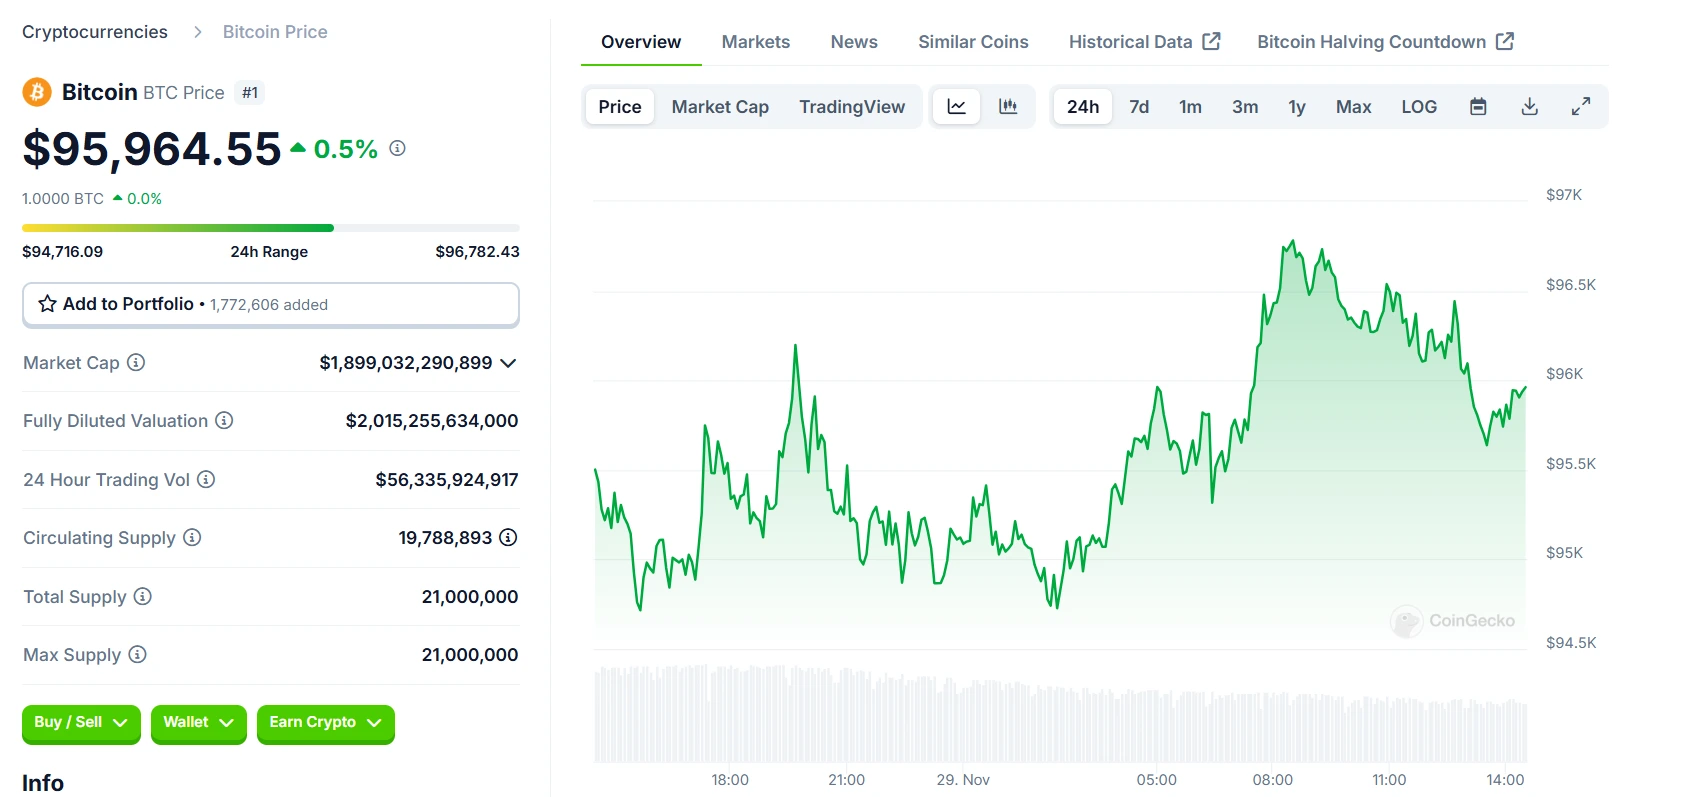Select the 1m time range
The height and width of the screenshot is (797, 1695).
tap(1190, 106)
